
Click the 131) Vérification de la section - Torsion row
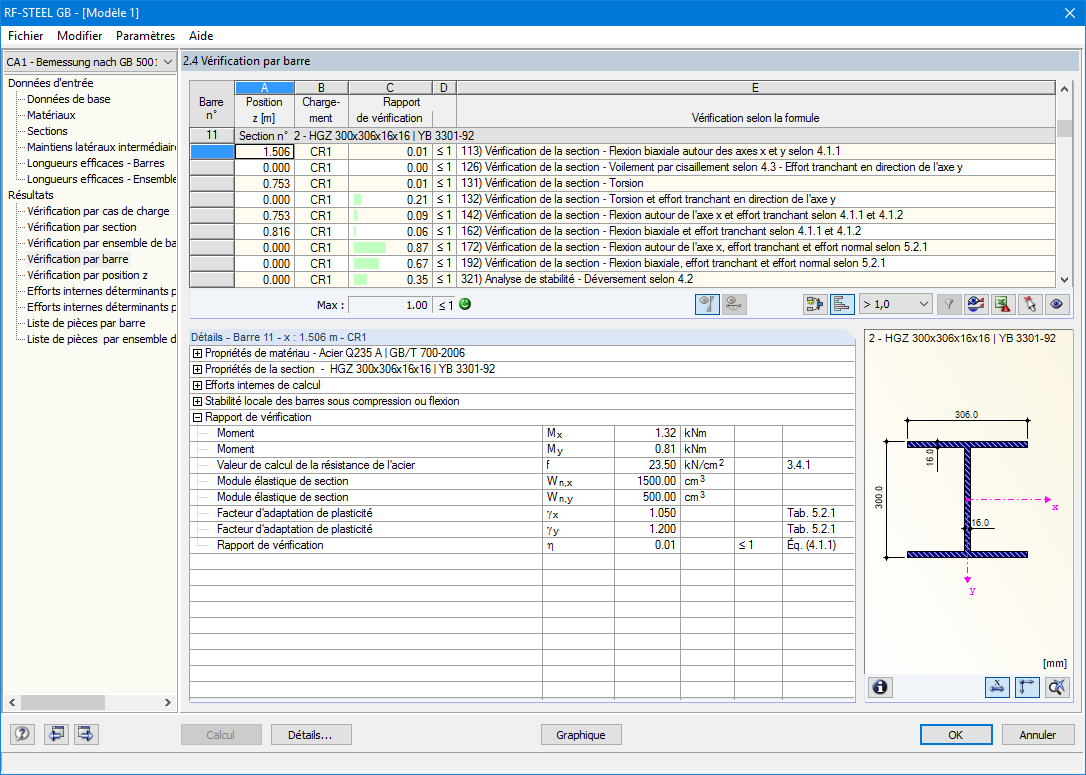coord(622,184)
